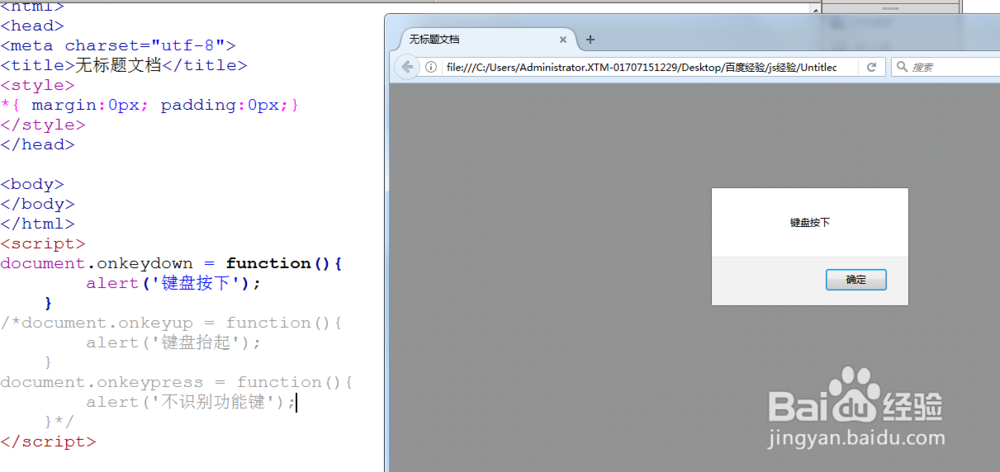Image resolution: width=1000 pixels, height=472 pixels.
Task: Go back with the browser back arrow
Action: click(x=406, y=67)
